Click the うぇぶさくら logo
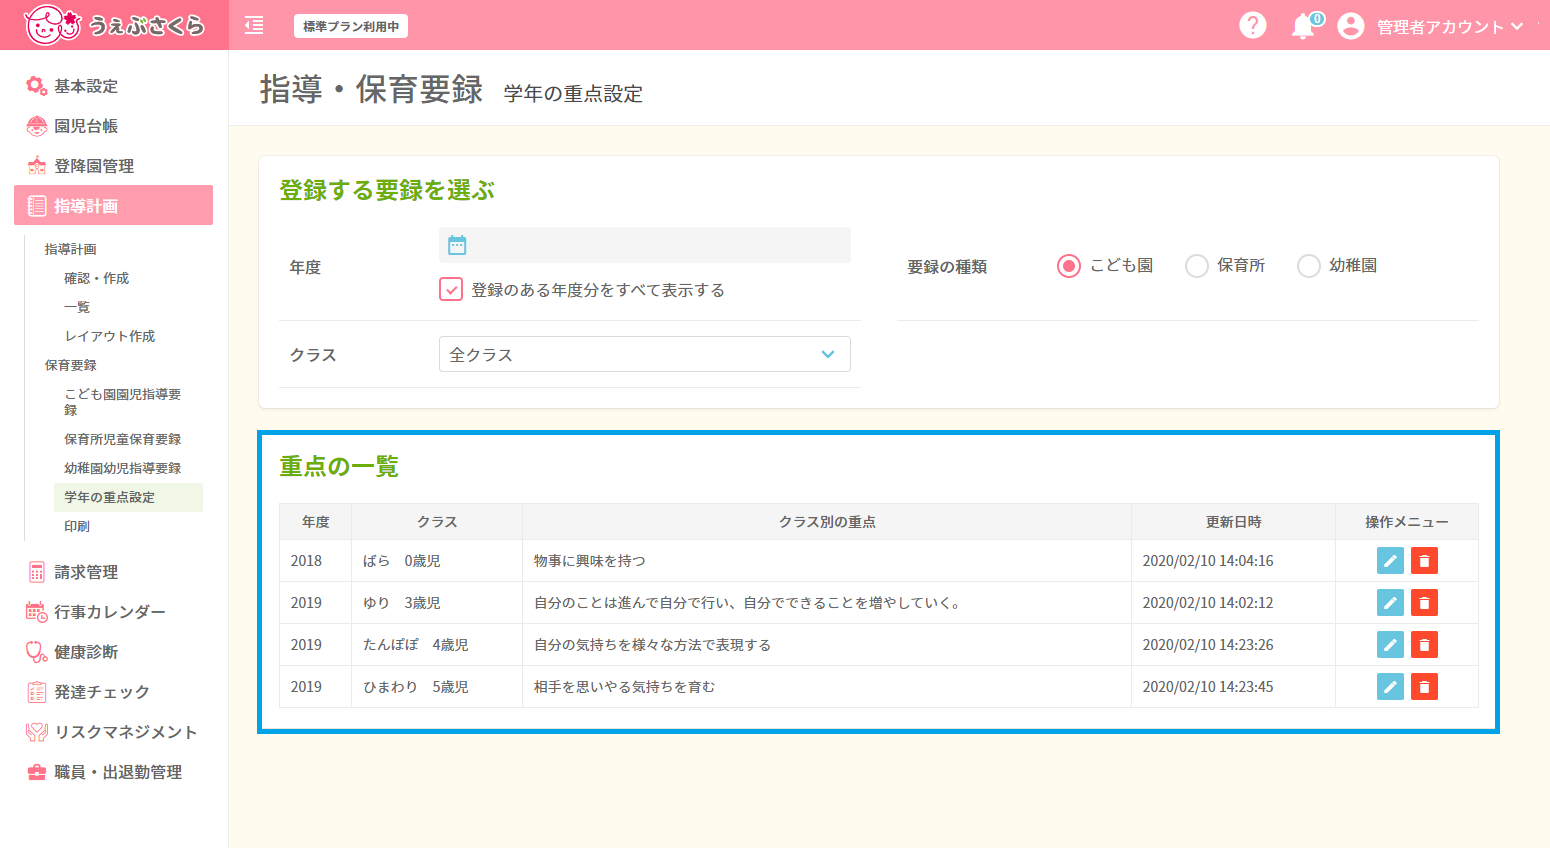1550x848 pixels. pos(114,25)
